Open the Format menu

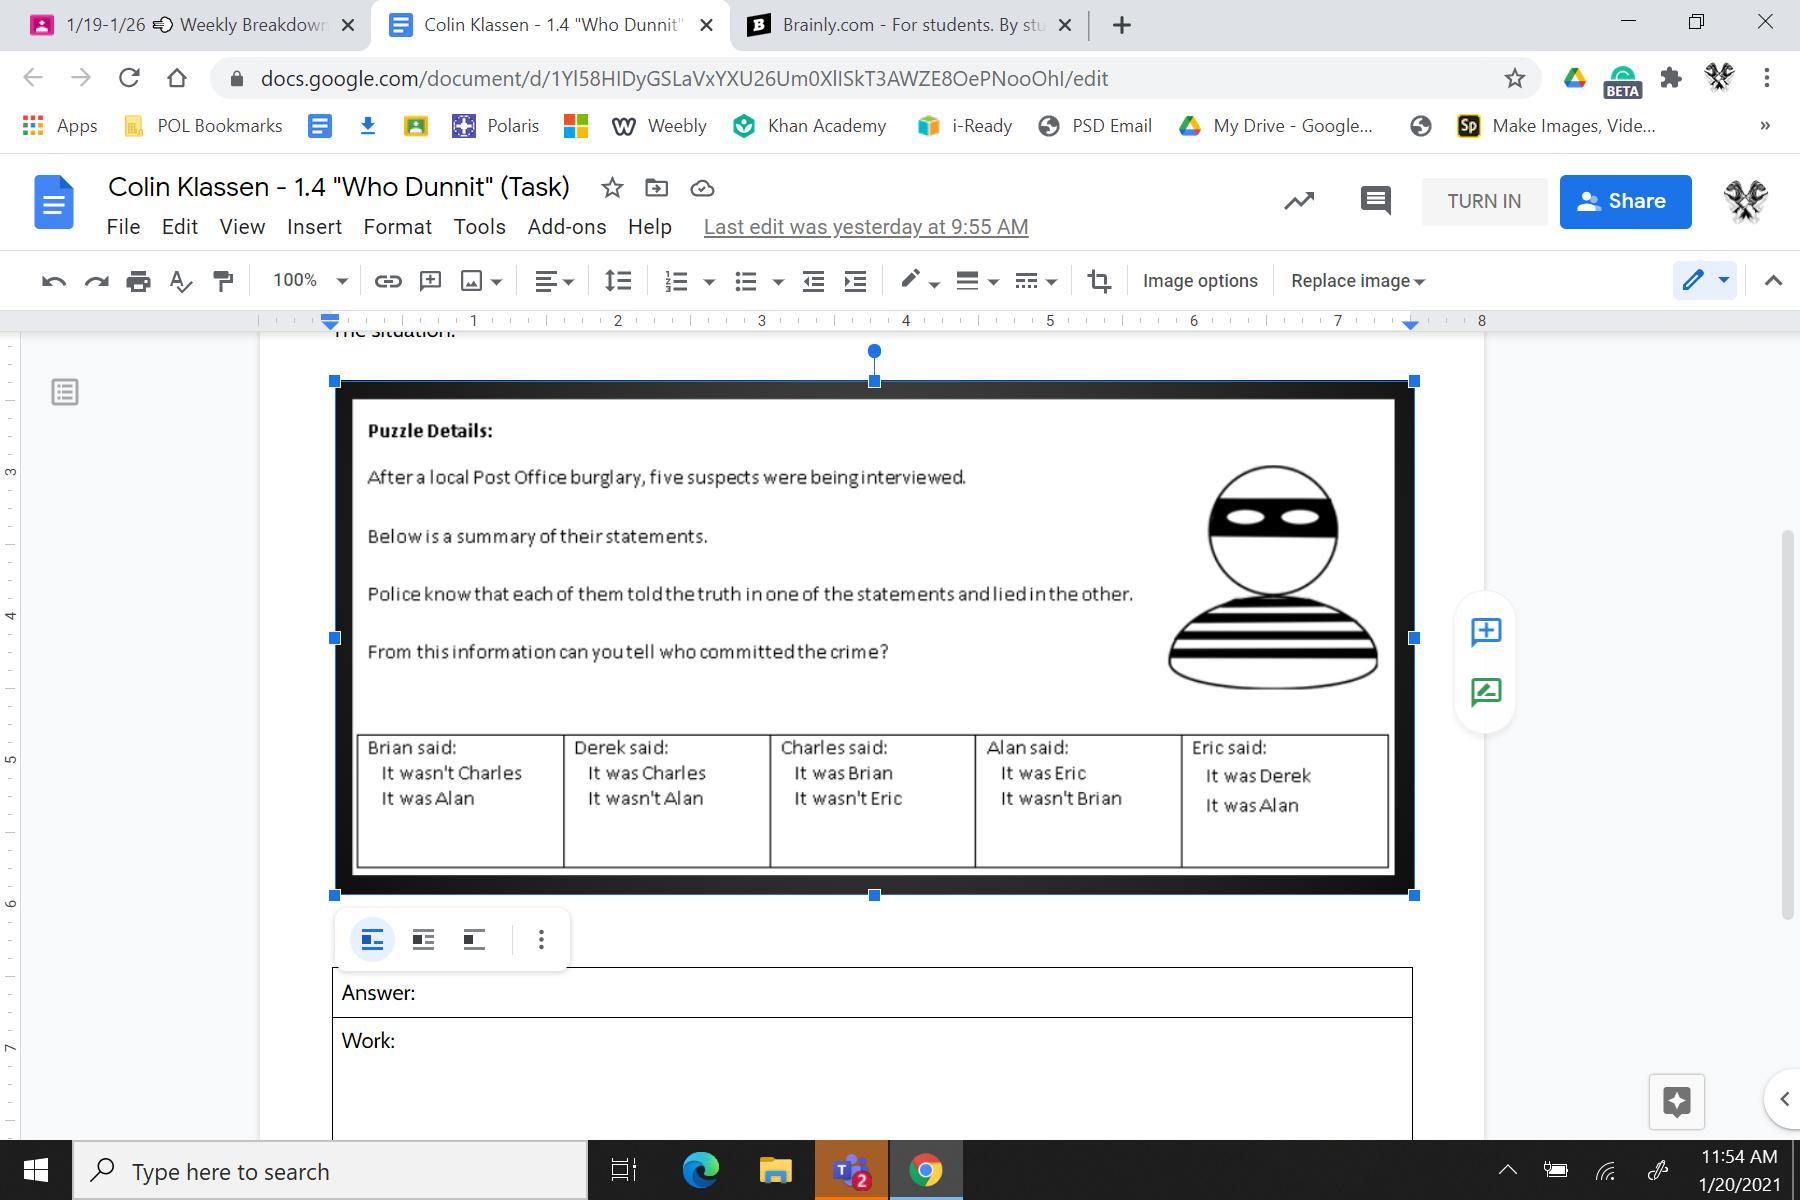pyautogui.click(x=397, y=227)
